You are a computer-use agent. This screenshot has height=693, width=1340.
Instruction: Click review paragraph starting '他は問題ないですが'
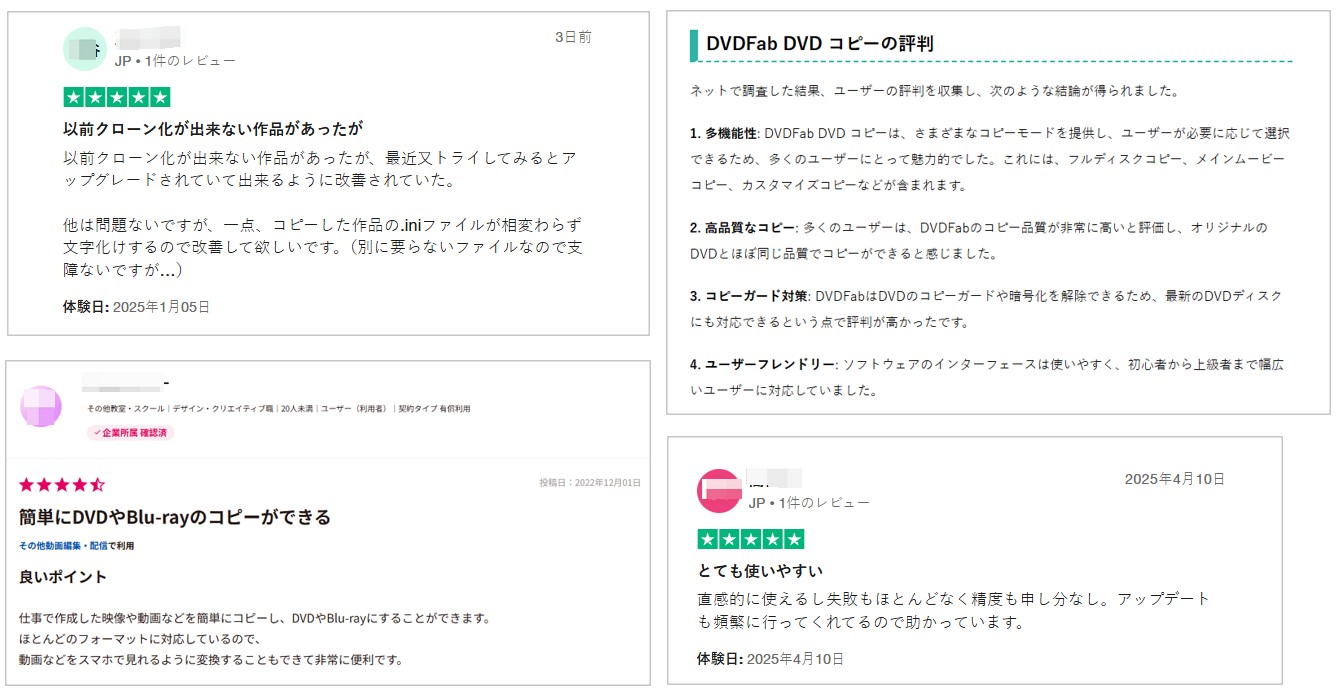(x=322, y=246)
